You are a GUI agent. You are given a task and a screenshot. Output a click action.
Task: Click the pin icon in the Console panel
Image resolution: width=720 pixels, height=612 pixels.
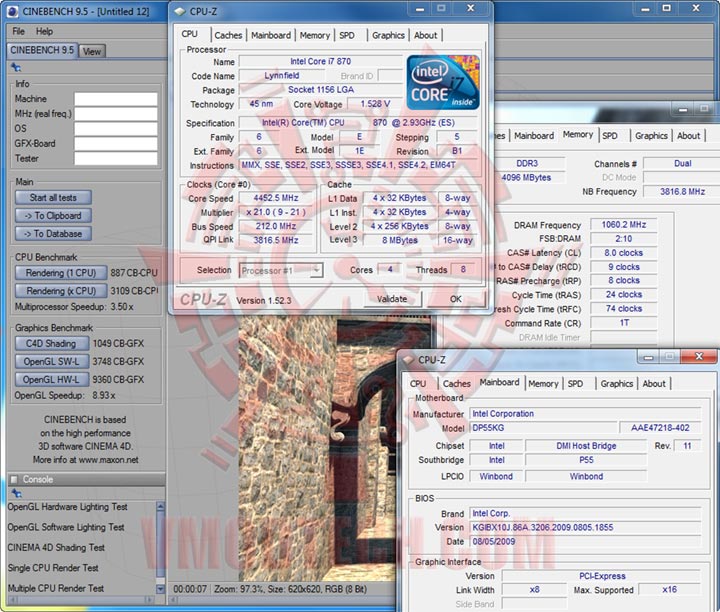[17, 493]
